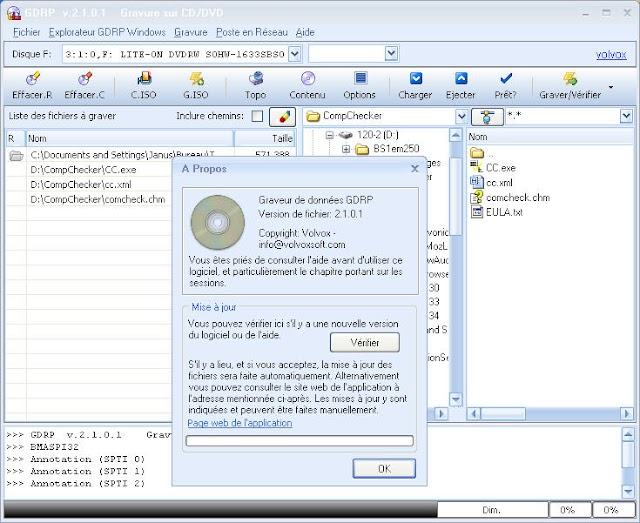Viewport: 640px width, 523px height.
Task: Show disc Contenu
Action: 307,86
